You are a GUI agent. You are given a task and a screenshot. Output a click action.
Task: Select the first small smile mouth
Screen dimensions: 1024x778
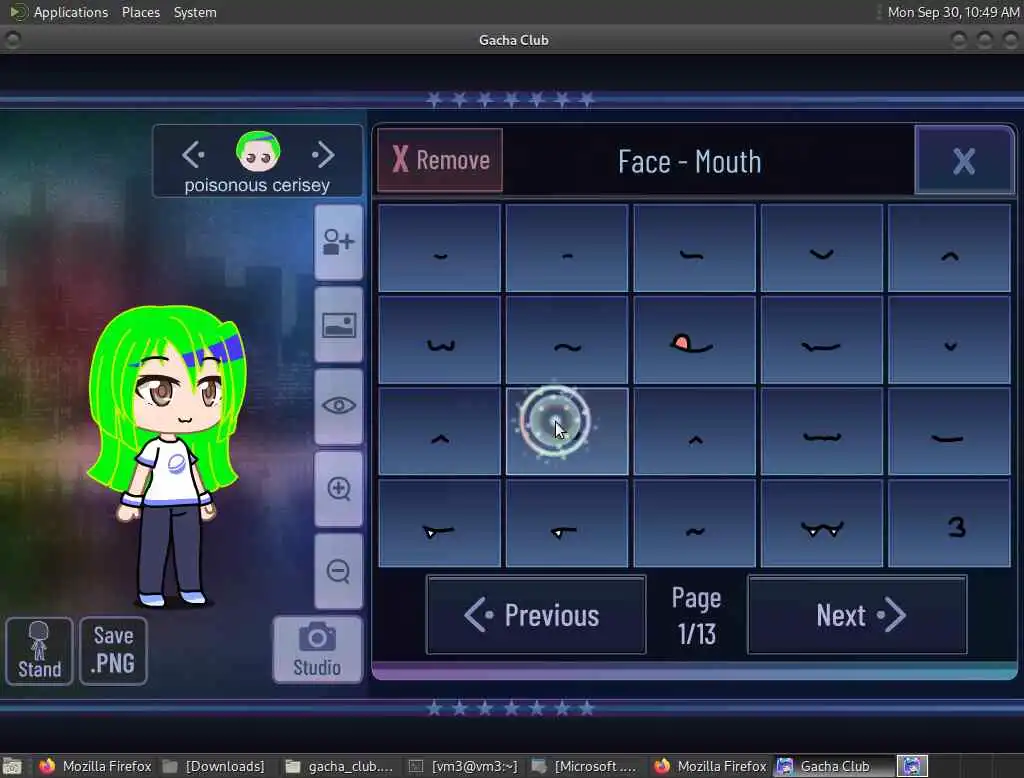click(440, 248)
